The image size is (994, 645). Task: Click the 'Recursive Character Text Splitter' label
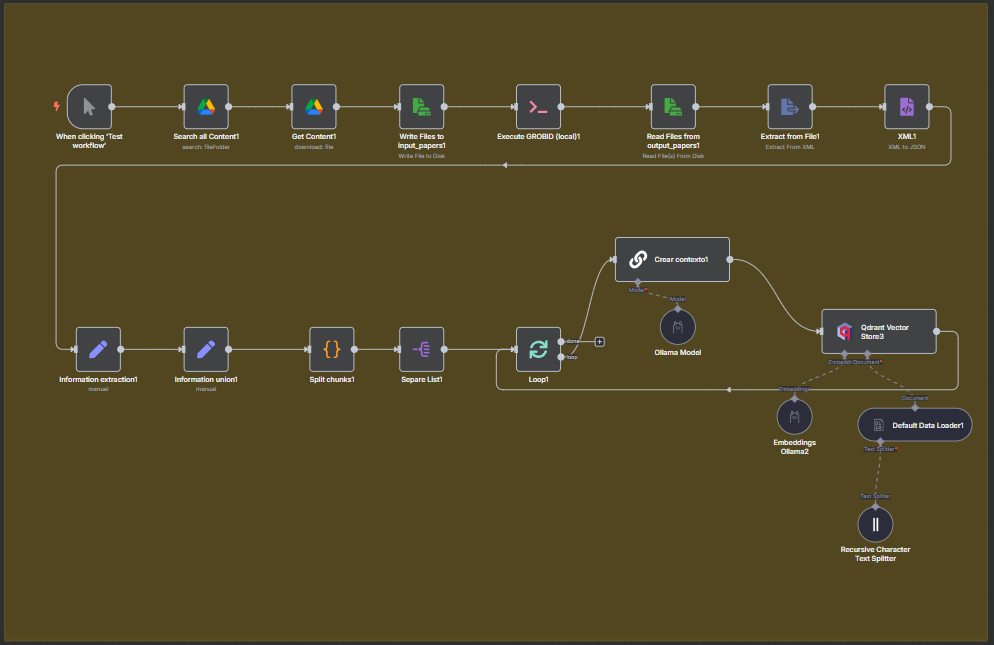click(x=875, y=554)
